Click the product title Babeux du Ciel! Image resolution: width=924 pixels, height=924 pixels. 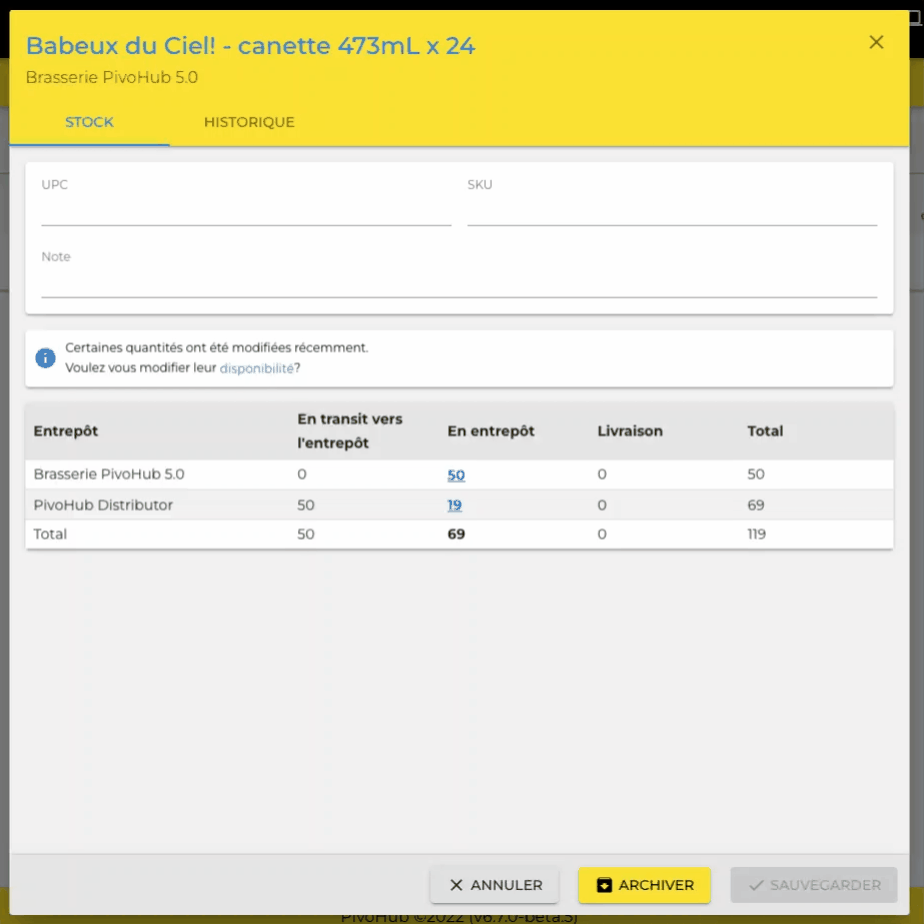point(250,45)
